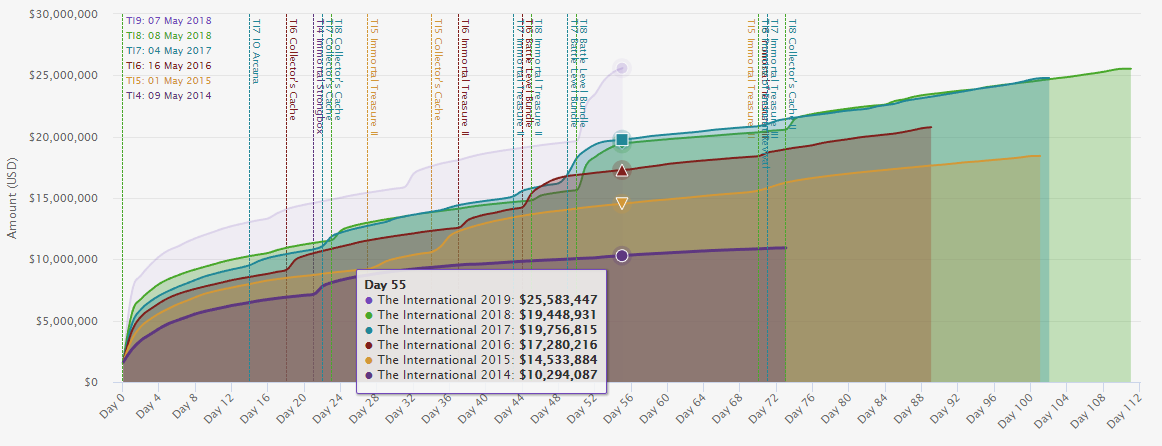Image resolution: width=1162 pixels, height=446 pixels.
Task: Click The International 2019 tooltip row
Action: coord(482,300)
